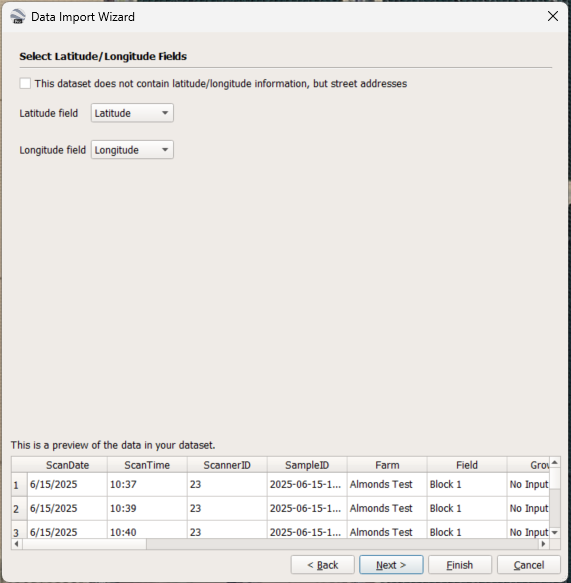Select the ScanTime column header

click(x=147, y=465)
